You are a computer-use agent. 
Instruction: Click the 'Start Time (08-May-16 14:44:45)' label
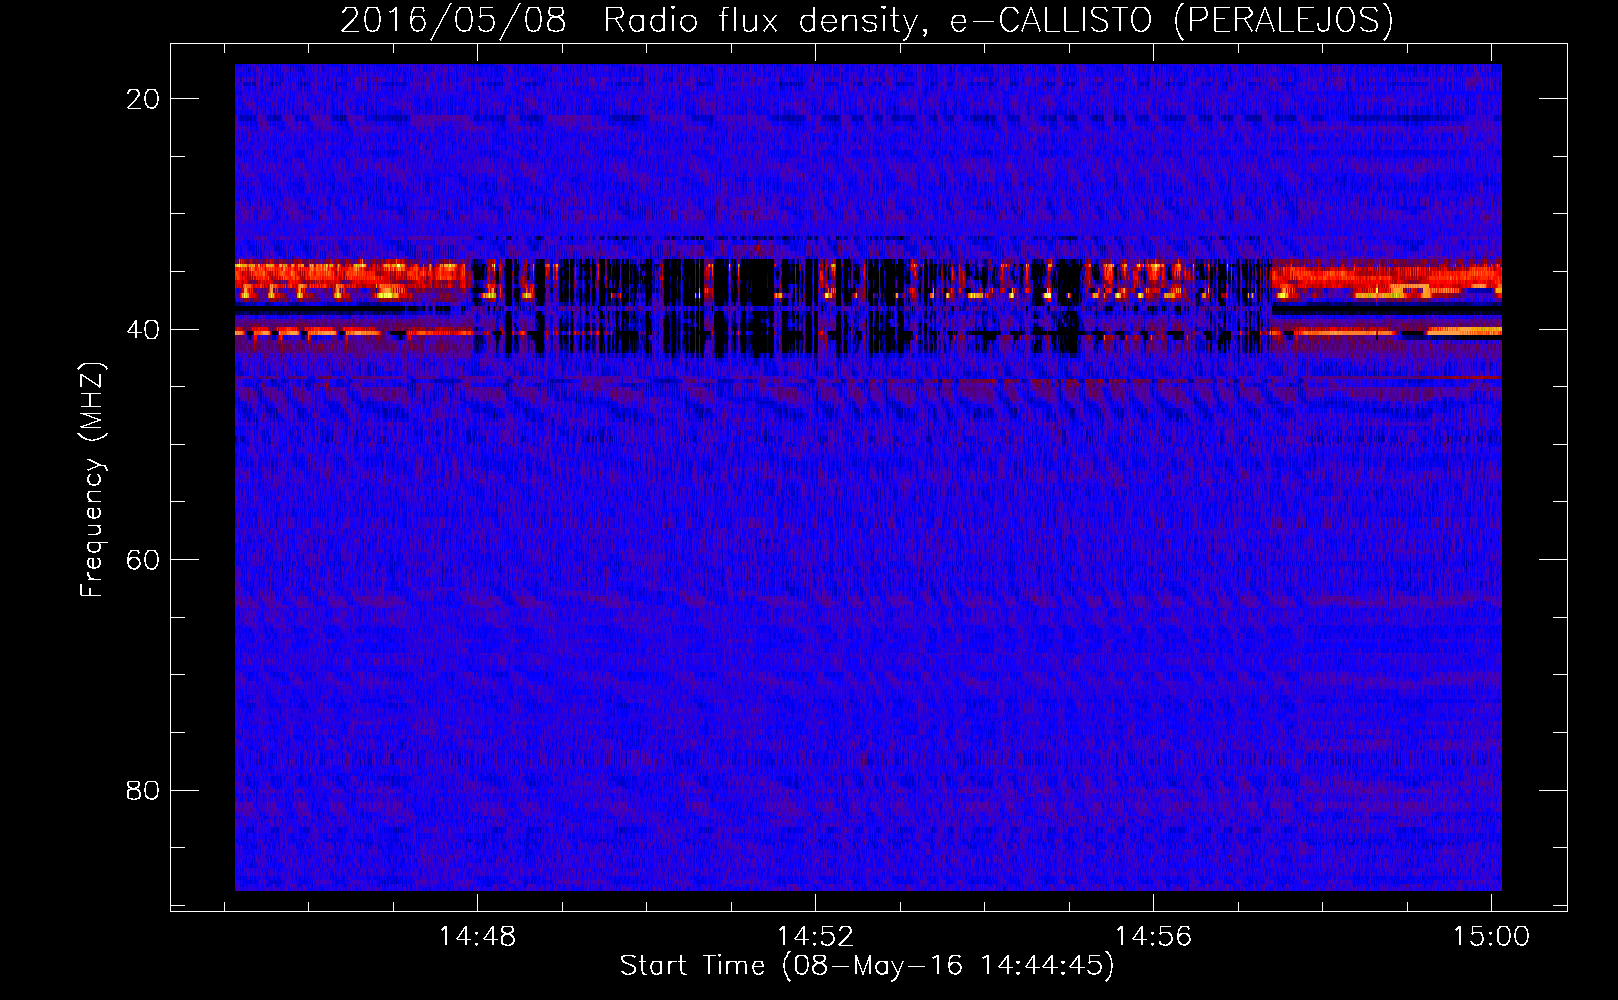click(867, 965)
